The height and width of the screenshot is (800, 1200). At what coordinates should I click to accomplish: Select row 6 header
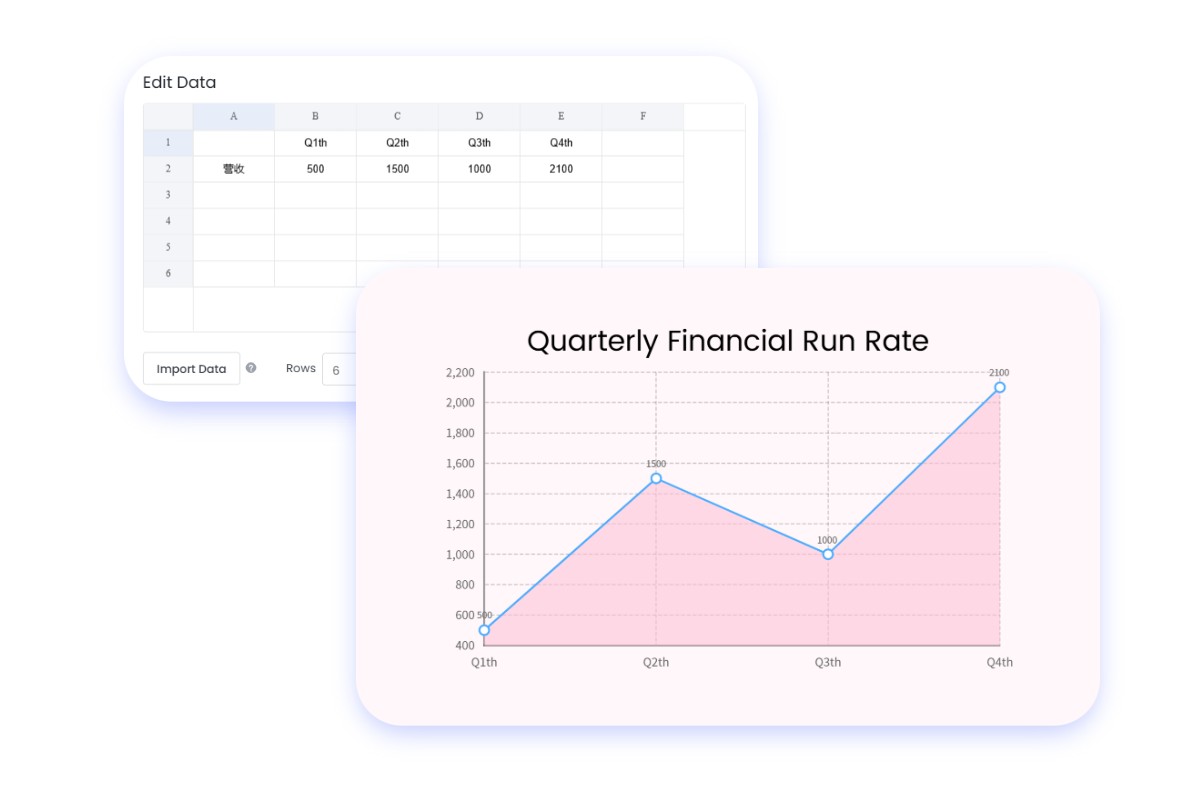pyautogui.click(x=168, y=273)
